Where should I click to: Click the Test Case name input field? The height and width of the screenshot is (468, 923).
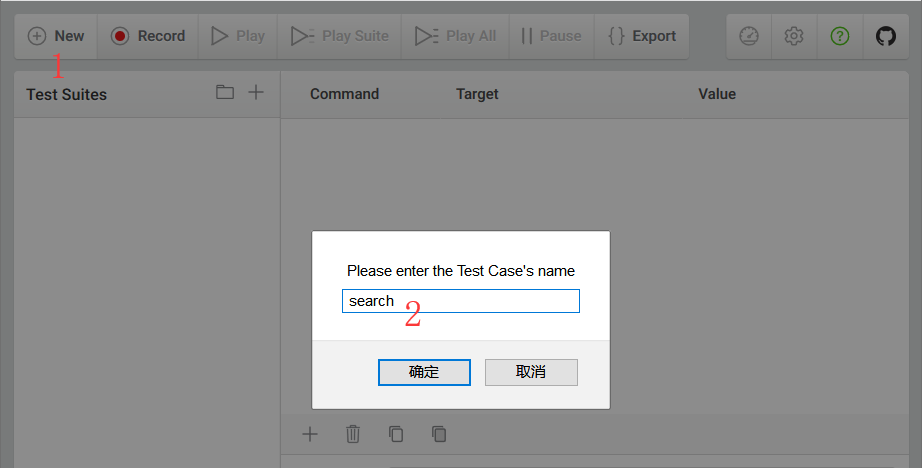(461, 301)
